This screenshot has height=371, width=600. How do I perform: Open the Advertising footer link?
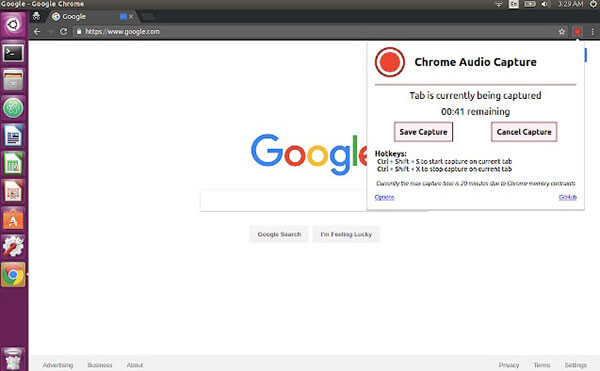click(58, 365)
